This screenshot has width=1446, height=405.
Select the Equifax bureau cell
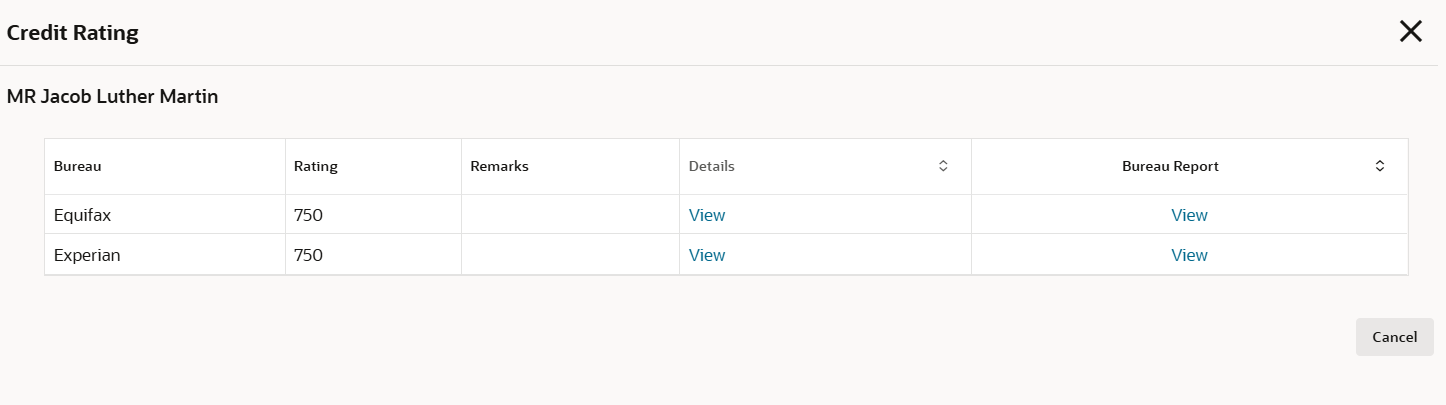coord(84,215)
